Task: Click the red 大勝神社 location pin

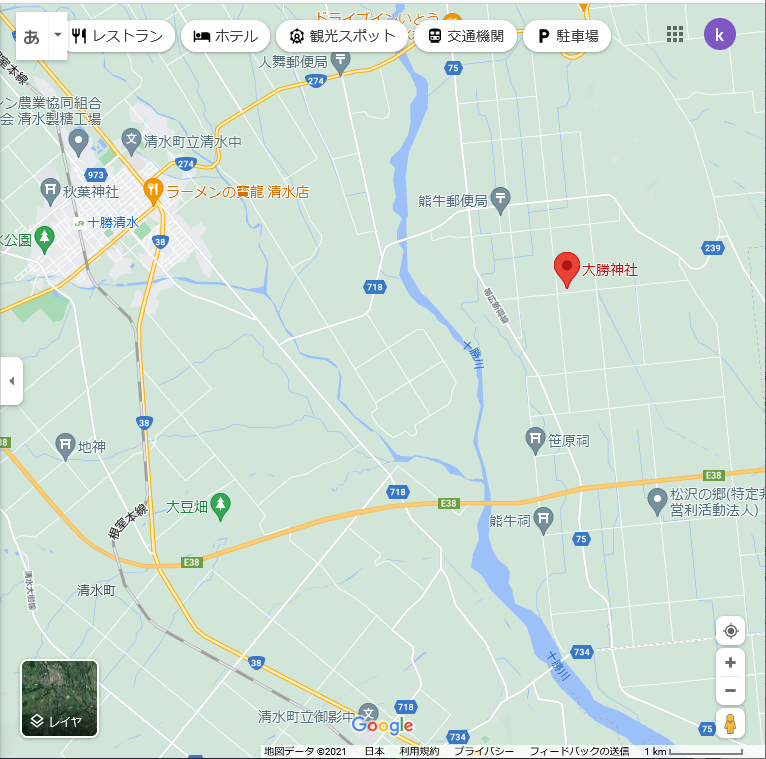Action: tap(567, 270)
